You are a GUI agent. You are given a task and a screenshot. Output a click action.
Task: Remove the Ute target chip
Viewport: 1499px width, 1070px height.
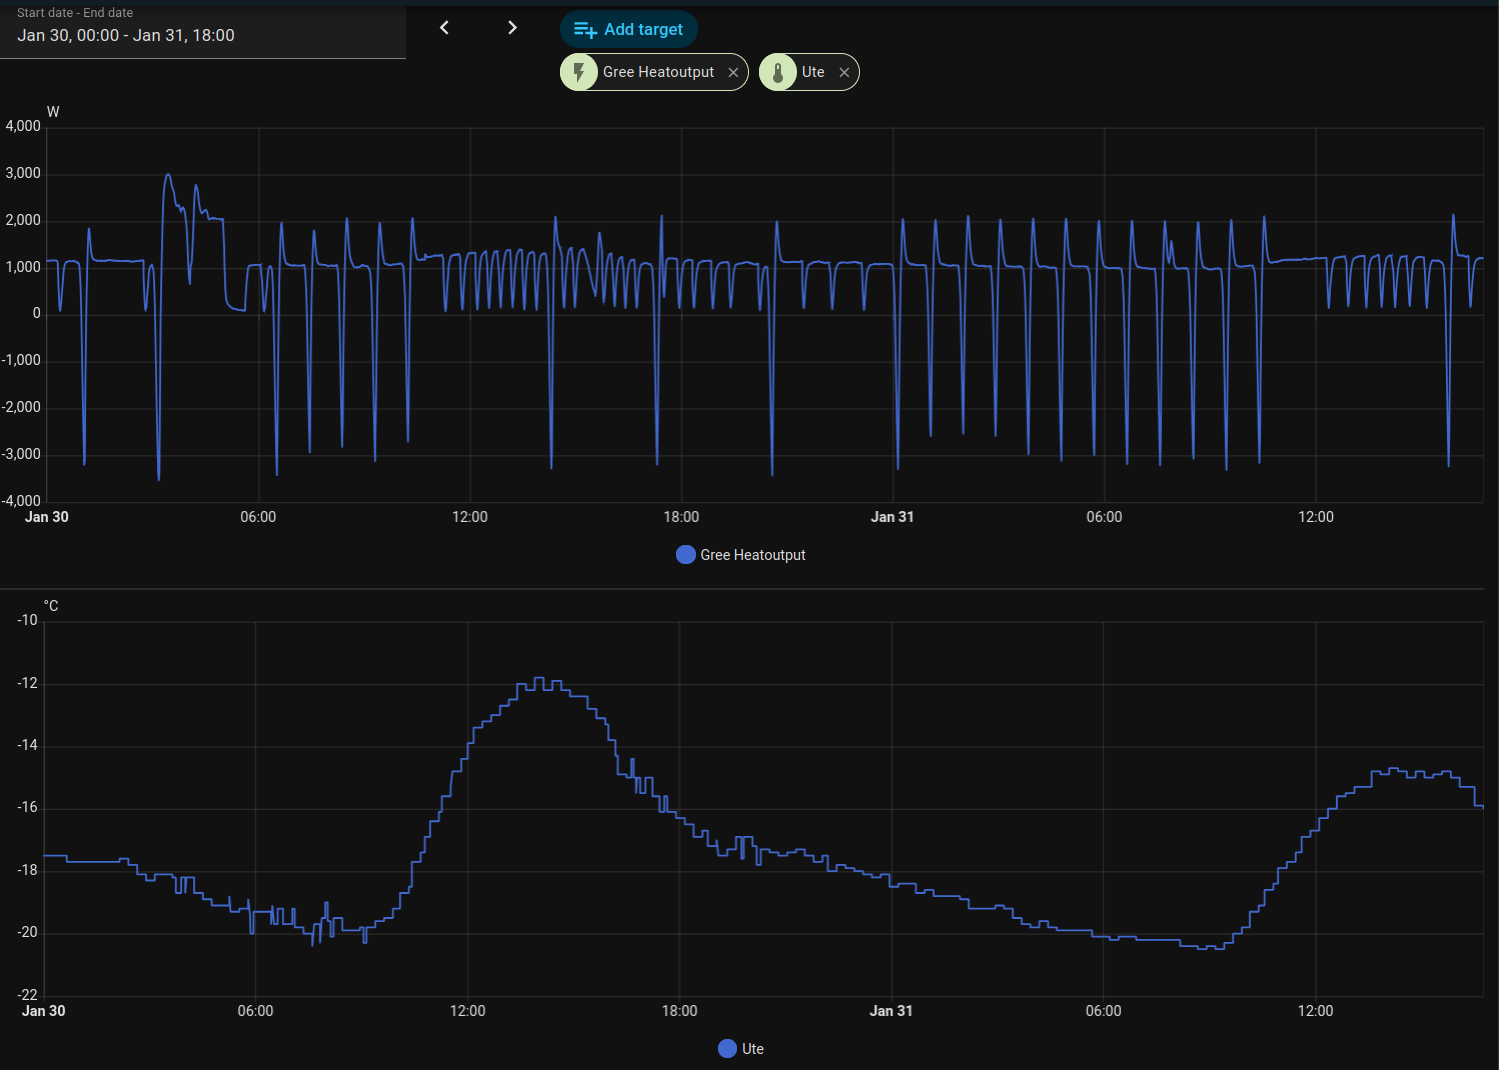click(x=844, y=72)
